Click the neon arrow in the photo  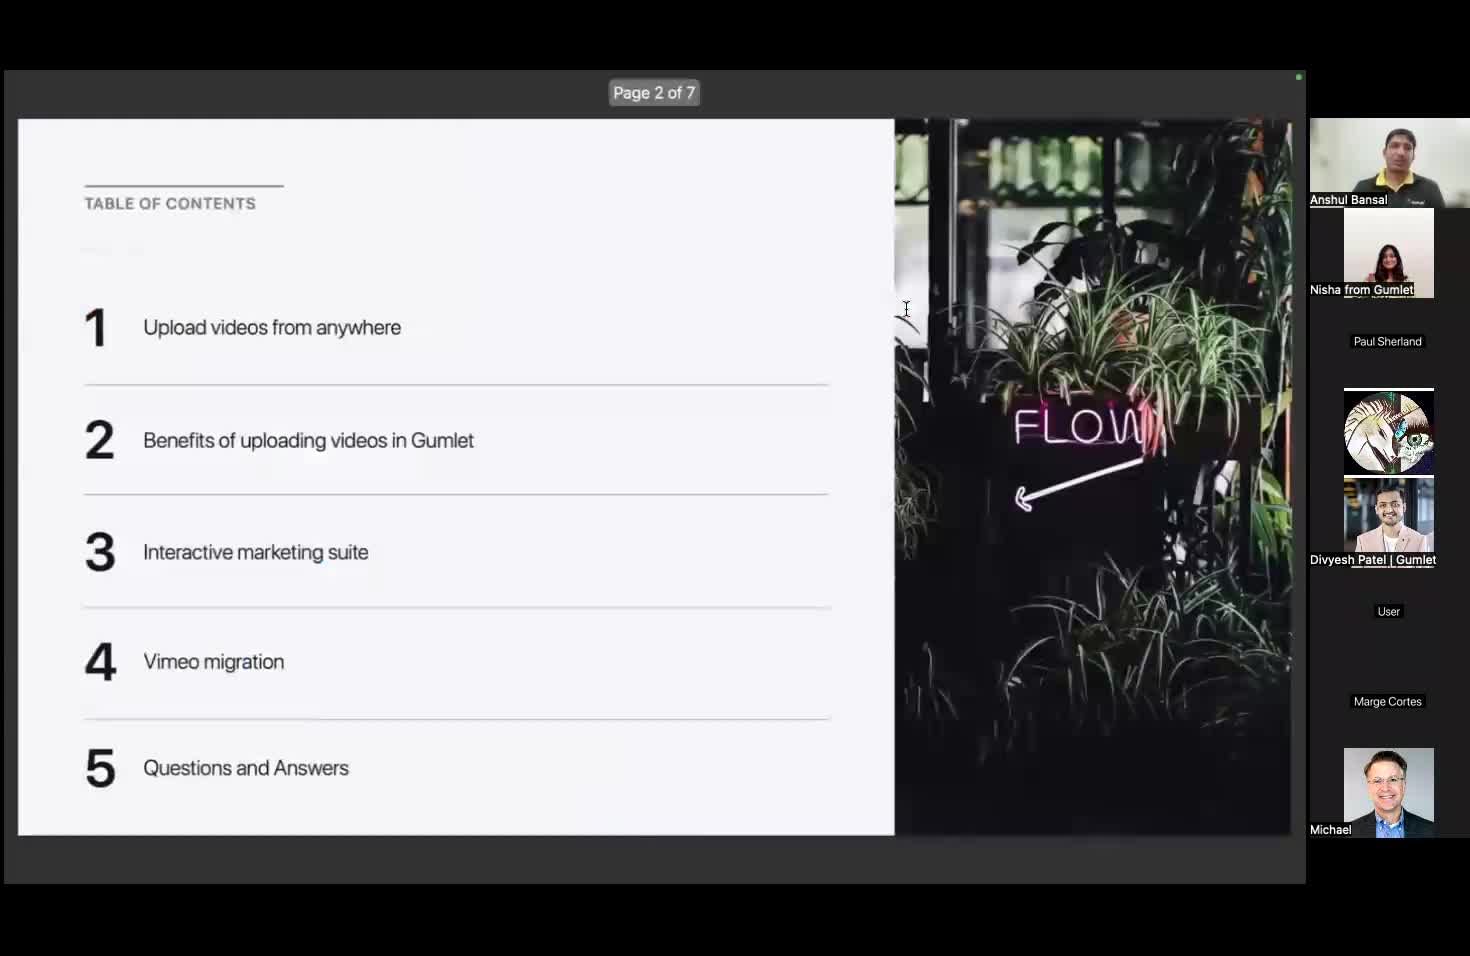tap(1078, 484)
